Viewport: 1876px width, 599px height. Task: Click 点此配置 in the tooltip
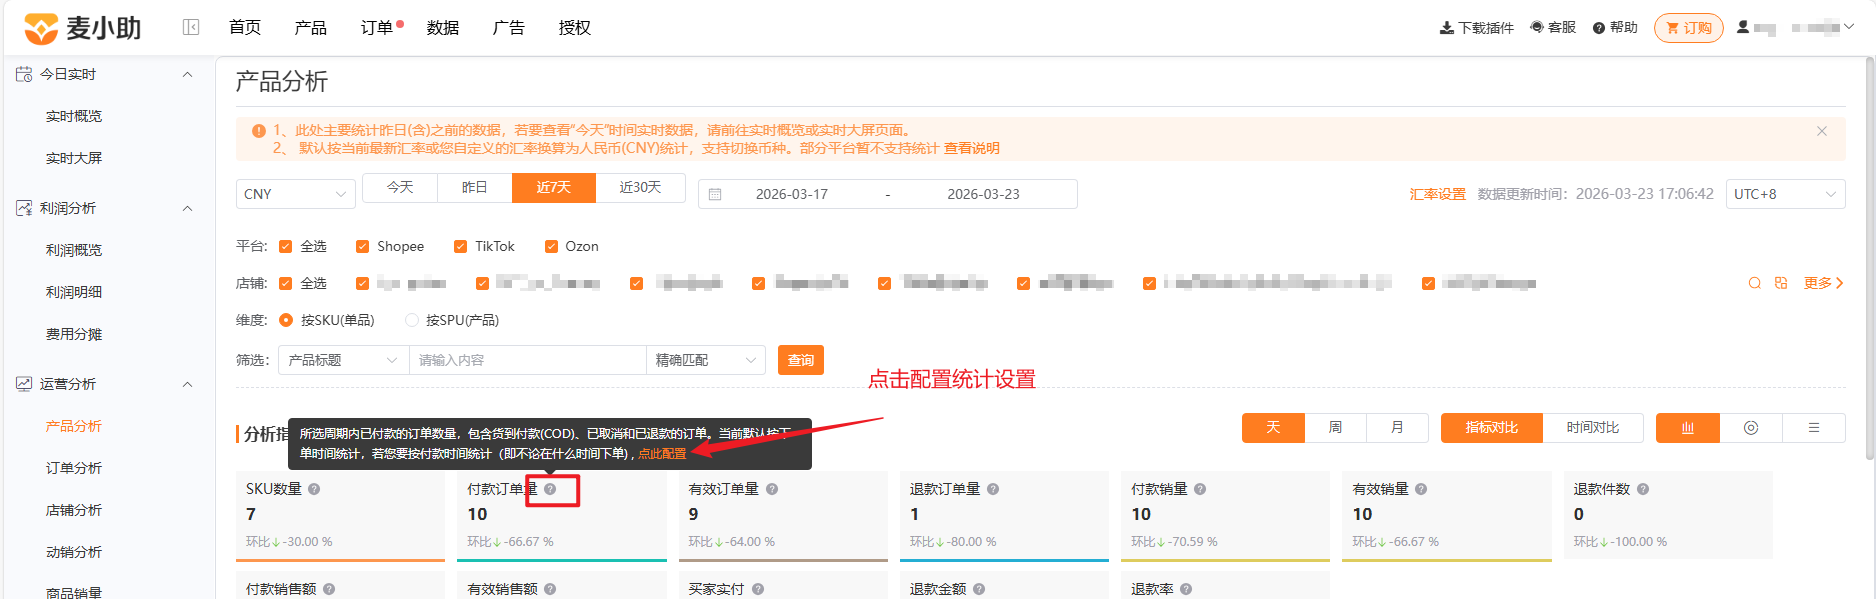click(x=662, y=454)
